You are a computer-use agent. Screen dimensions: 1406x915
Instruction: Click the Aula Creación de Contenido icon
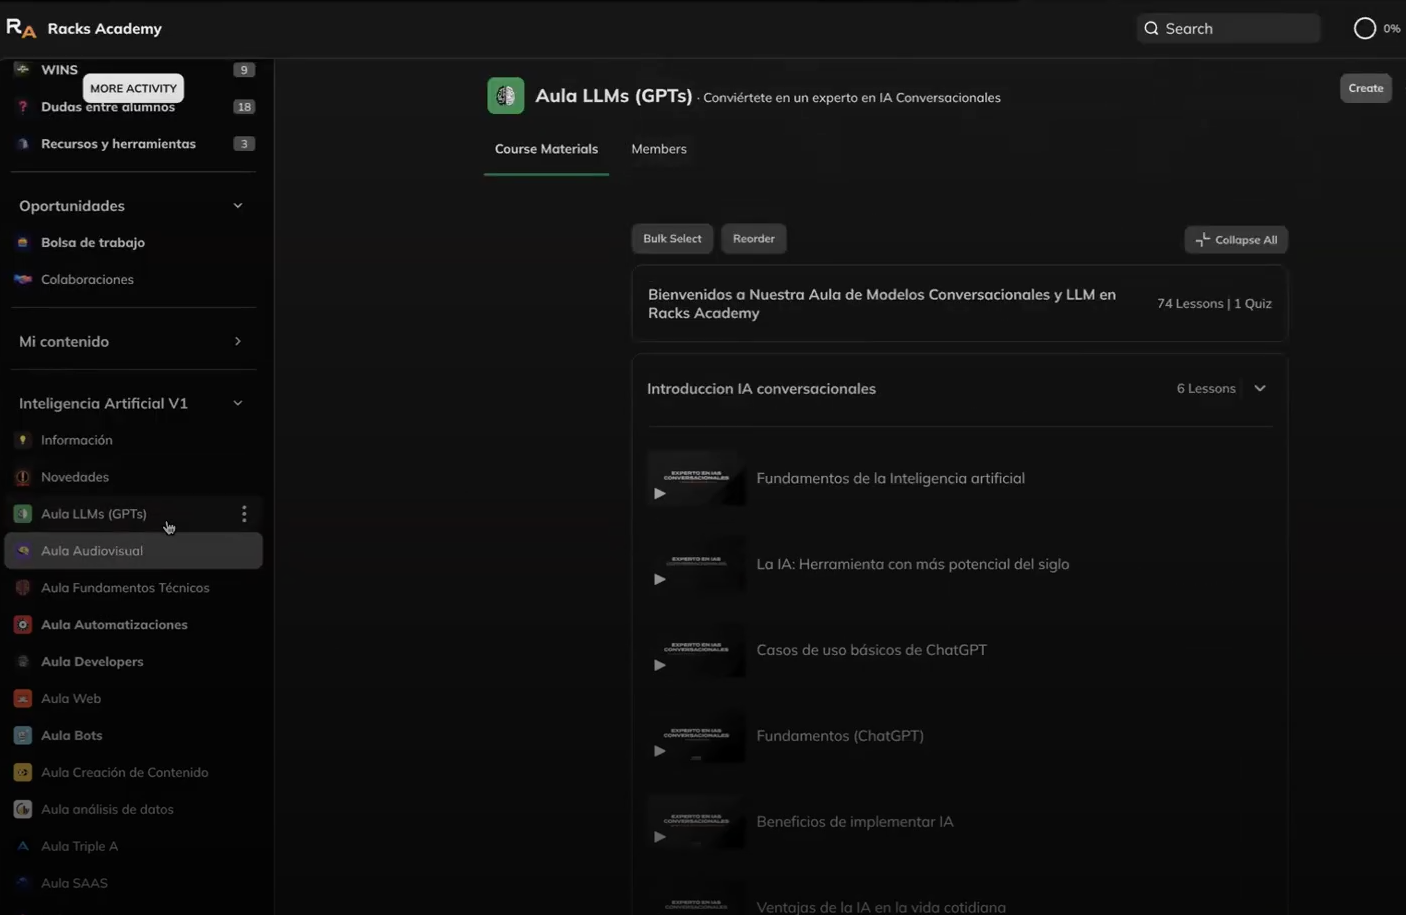click(22, 773)
